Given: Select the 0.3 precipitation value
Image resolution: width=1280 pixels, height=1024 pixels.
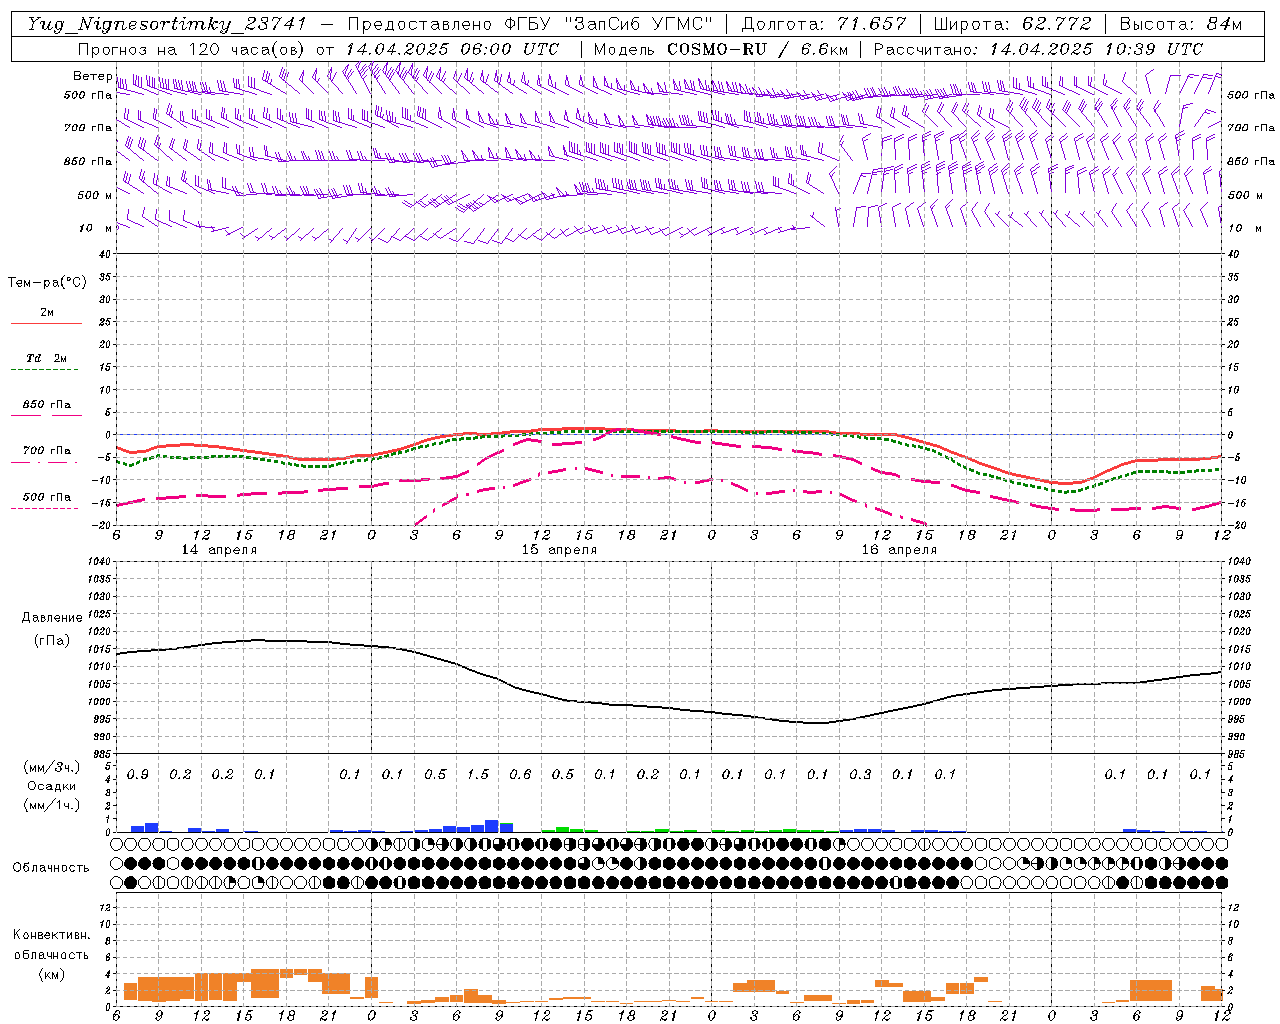Looking at the screenshot, I should pos(860,774).
